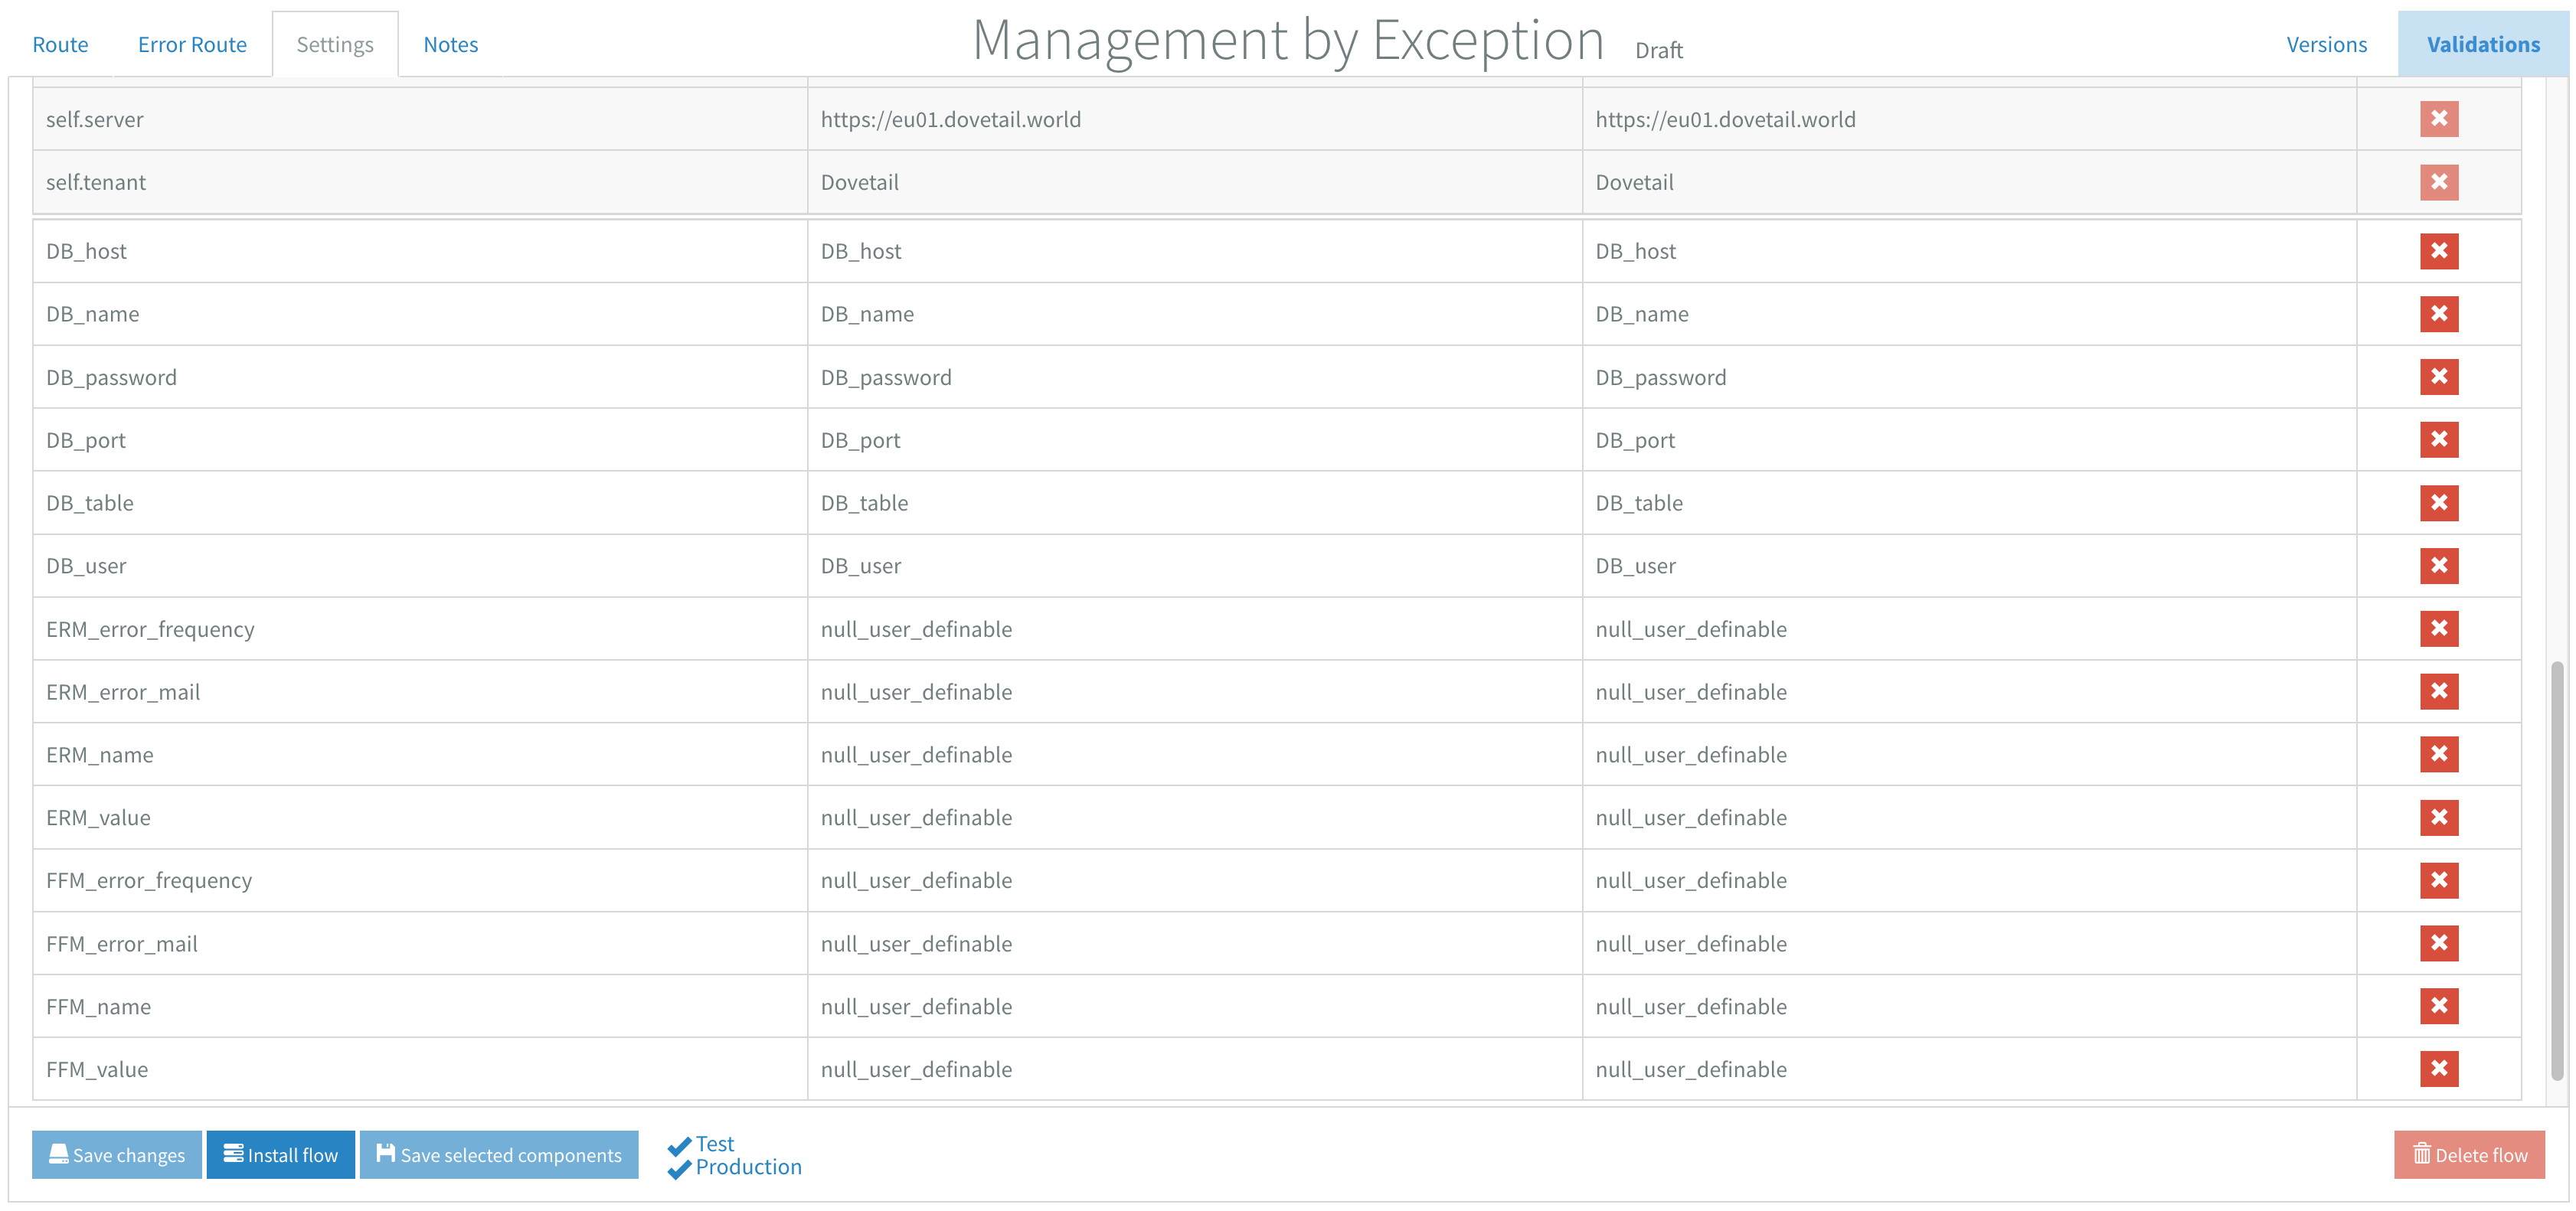Remove the DB_port property row
This screenshot has height=1211, width=2576.
(2438, 440)
